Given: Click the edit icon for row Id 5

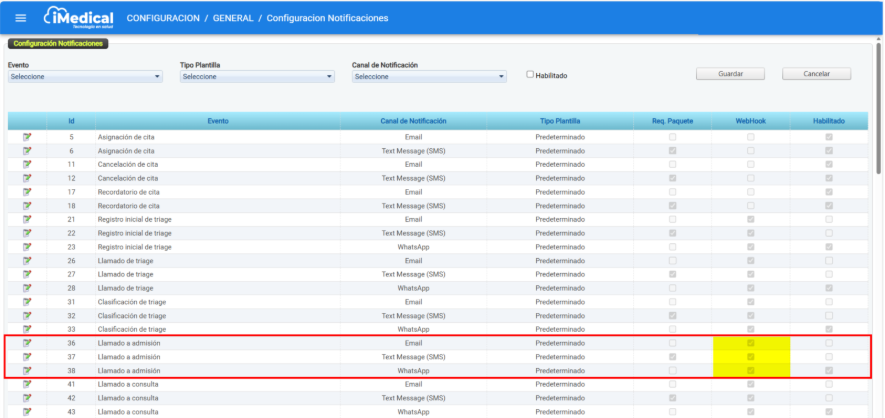Looking at the screenshot, I should click(x=27, y=136).
